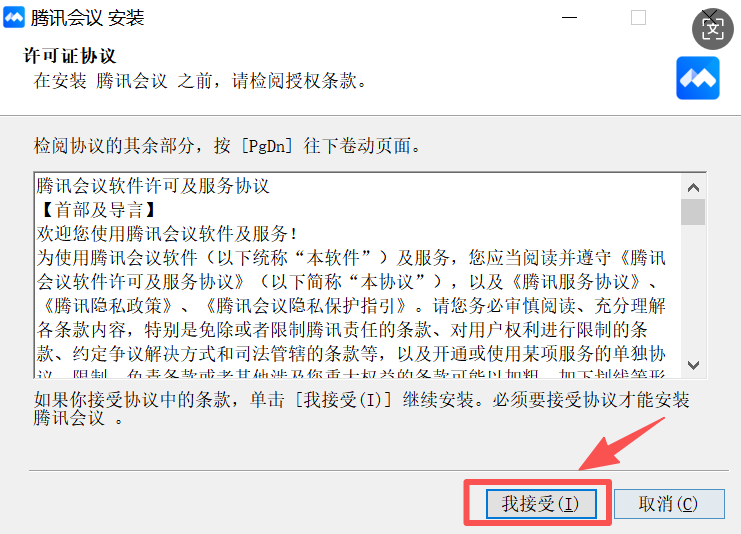Screen dimensions: 741x534
Task: Click inside the license agreement text box
Action: click(357, 276)
